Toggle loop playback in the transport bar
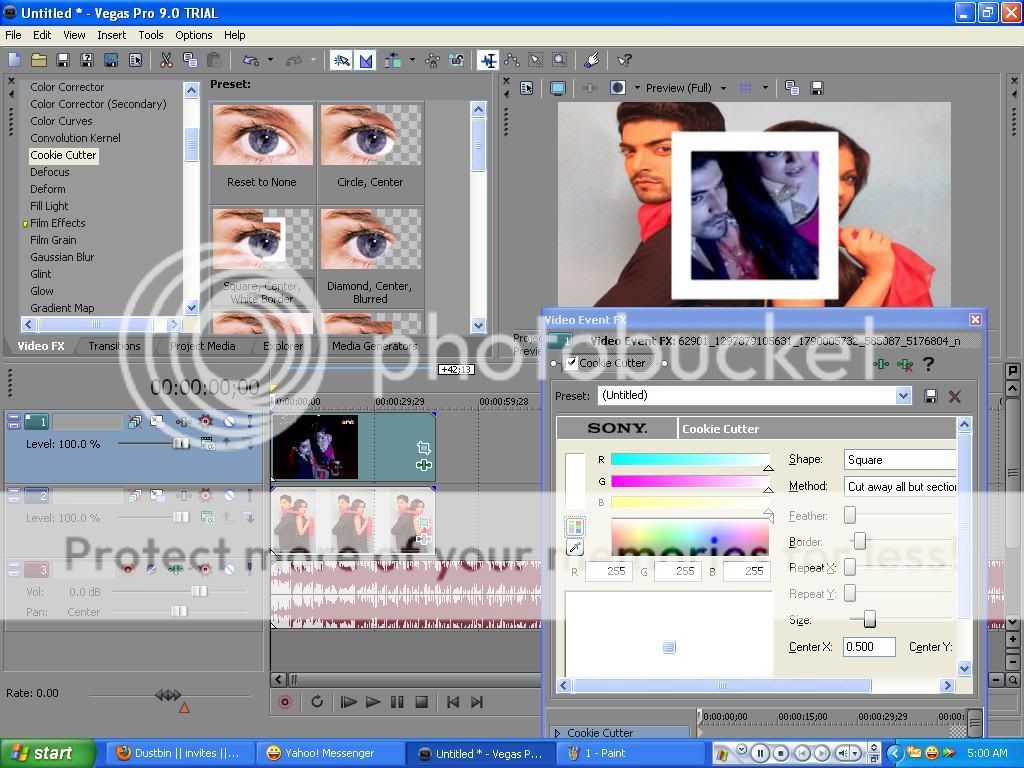The image size is (1024, 768). click(x=317, y=702)
